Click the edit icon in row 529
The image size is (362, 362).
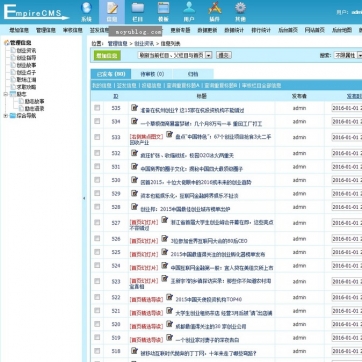tap(134, 193)
